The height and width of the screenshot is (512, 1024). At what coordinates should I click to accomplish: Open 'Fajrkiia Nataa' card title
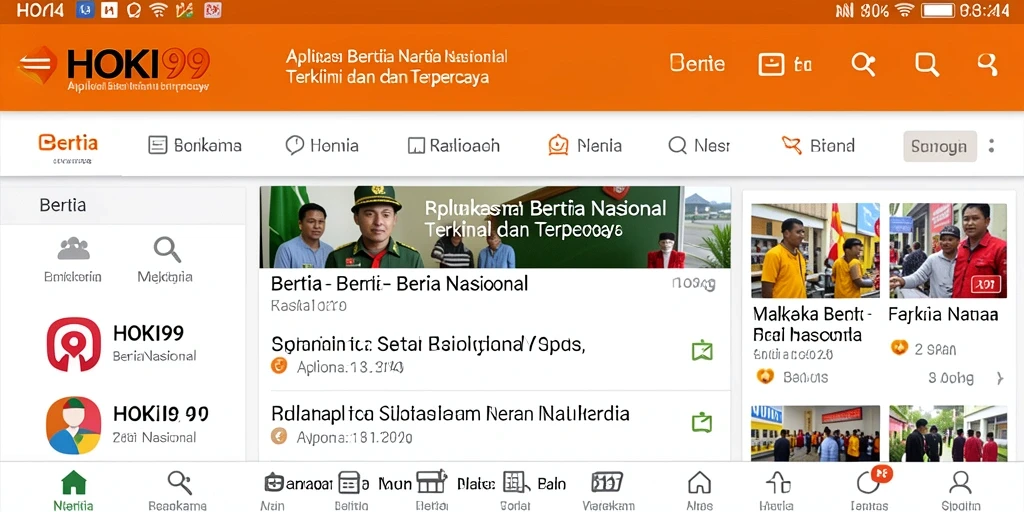point(943,315)
